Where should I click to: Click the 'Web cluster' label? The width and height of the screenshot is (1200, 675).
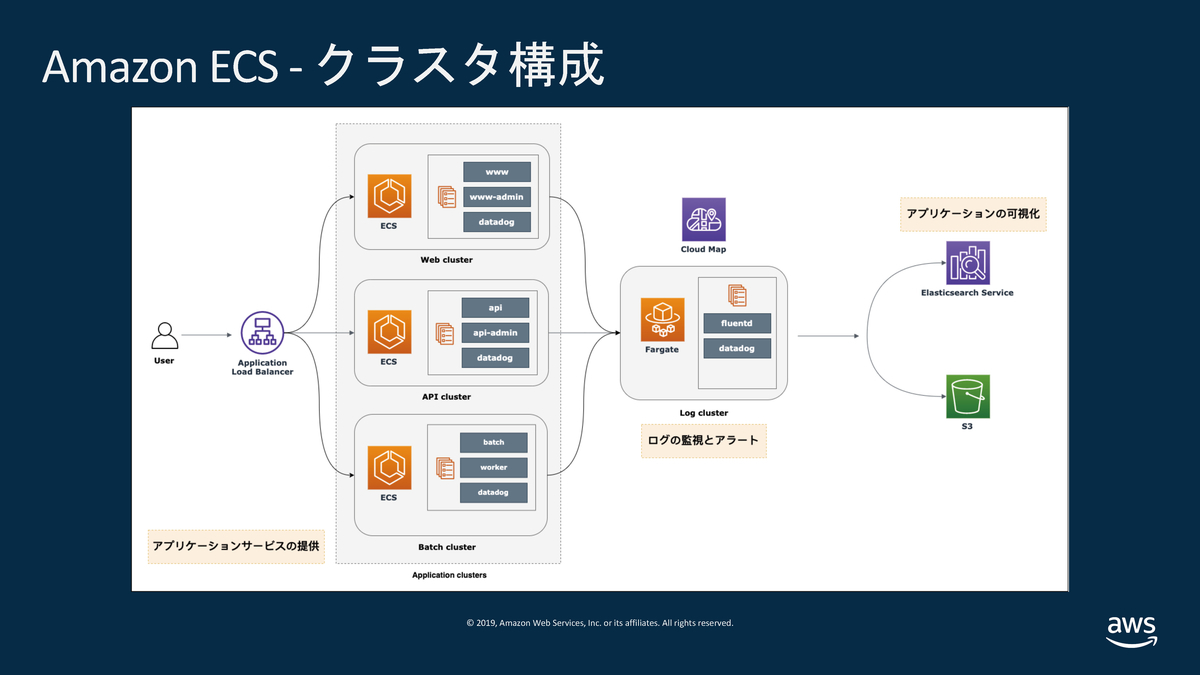(x=446, y=260)
